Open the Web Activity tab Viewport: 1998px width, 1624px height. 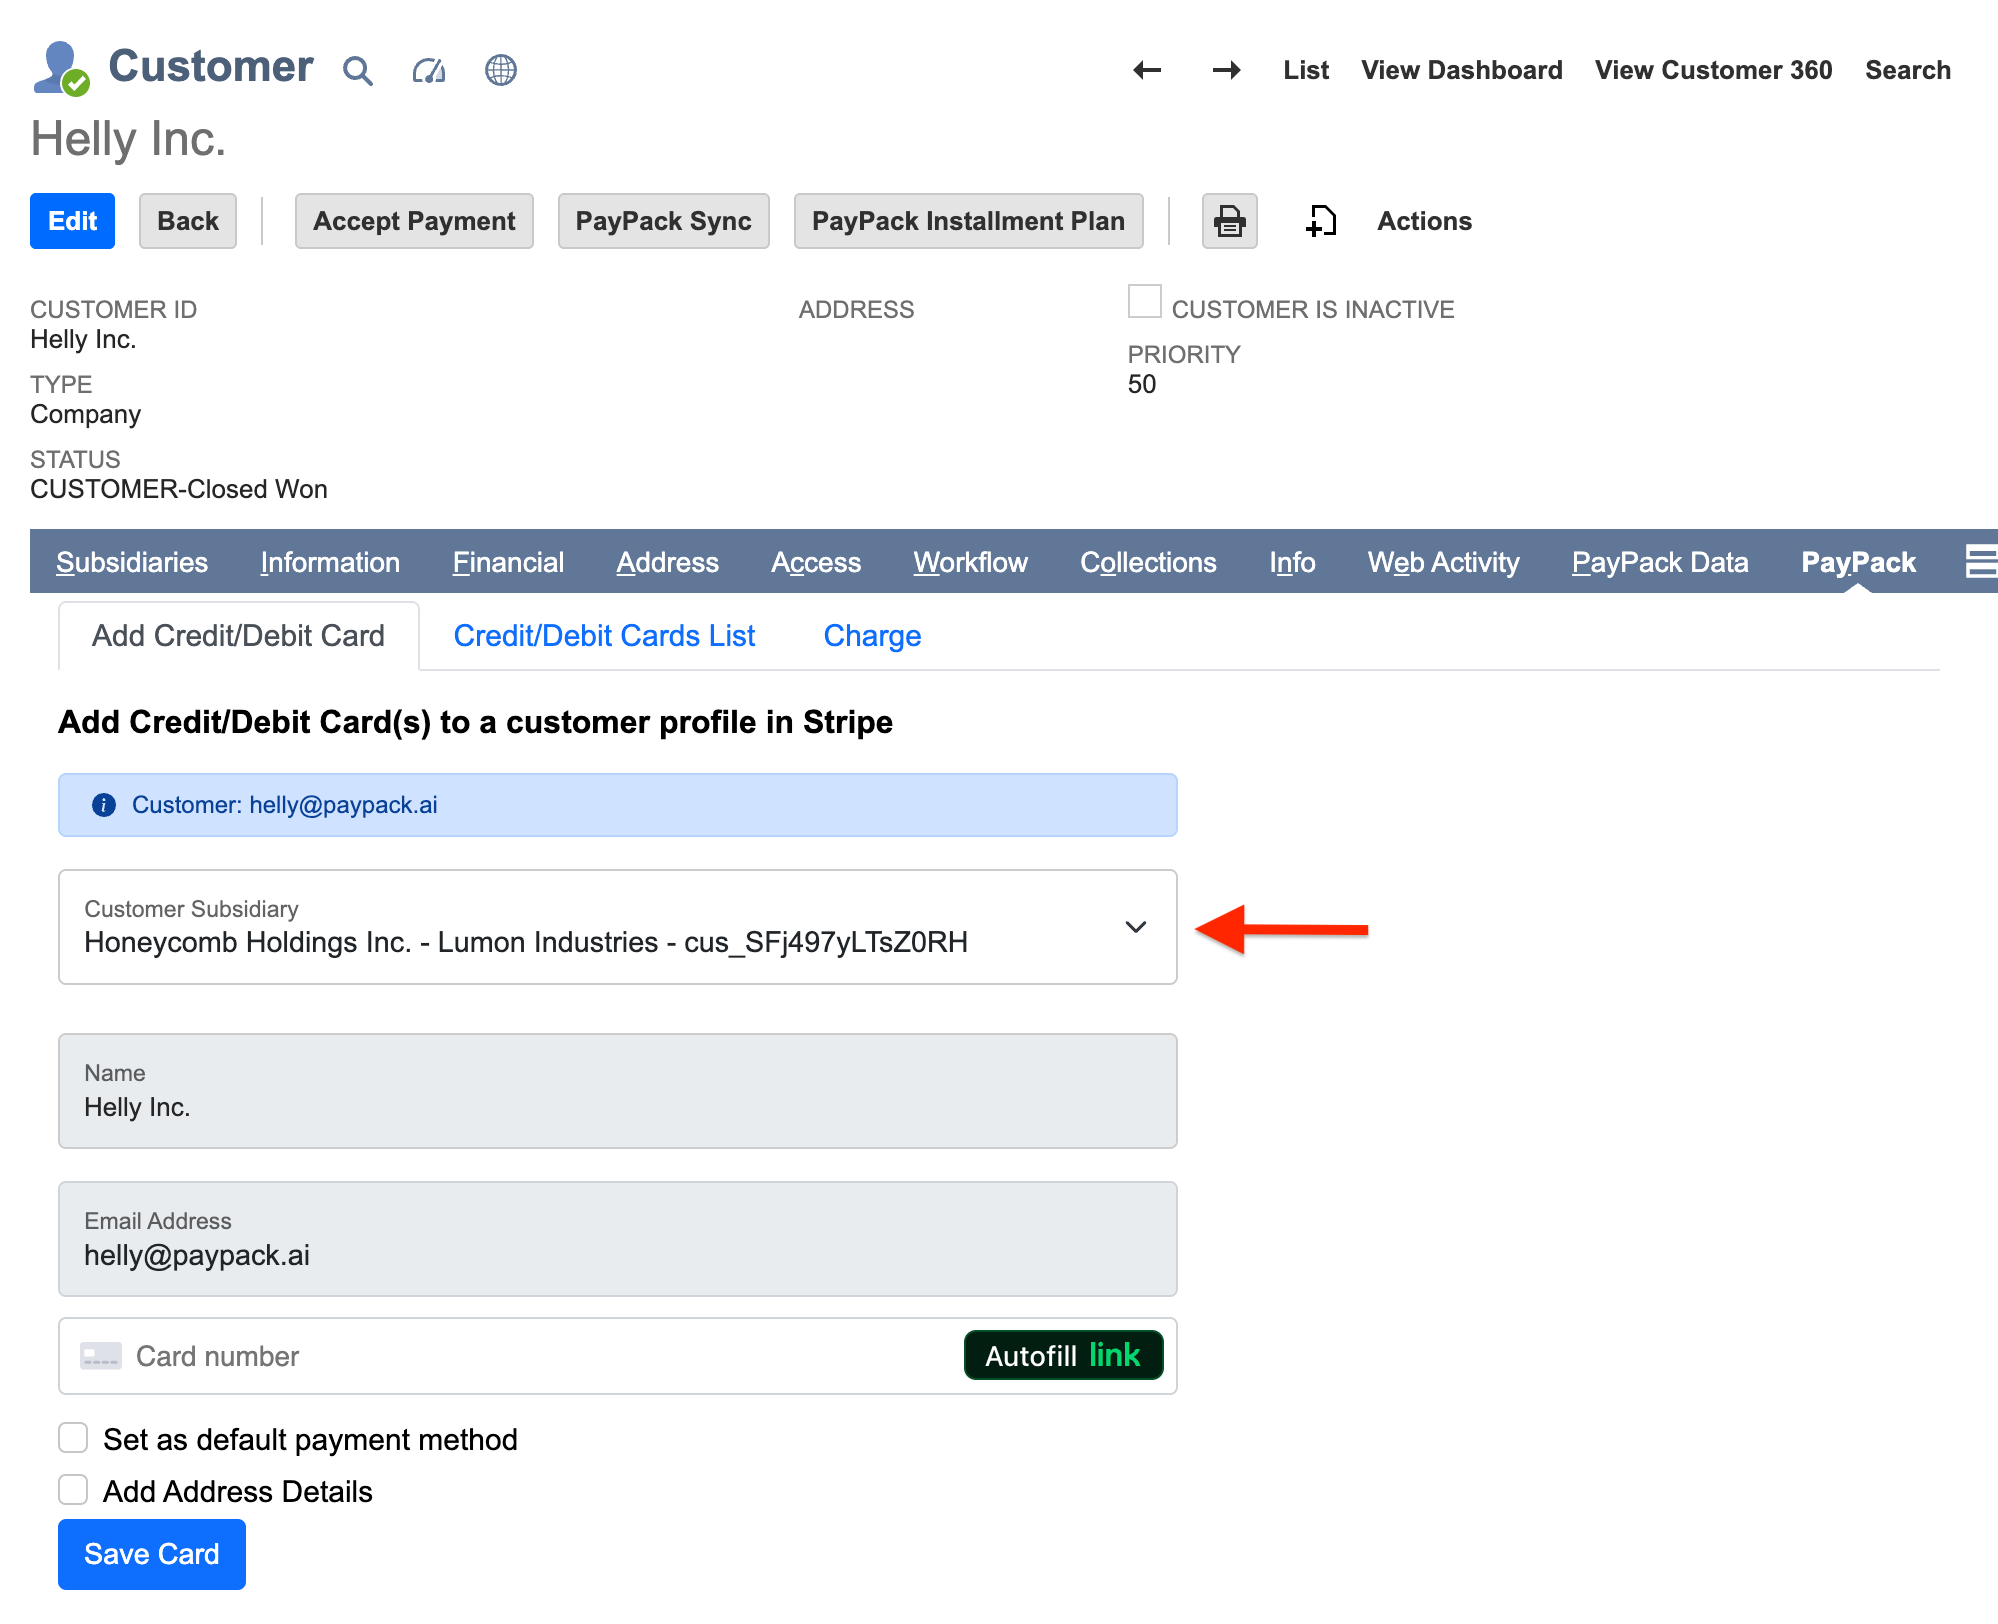pyautogui.click(x=1442, y=562)
